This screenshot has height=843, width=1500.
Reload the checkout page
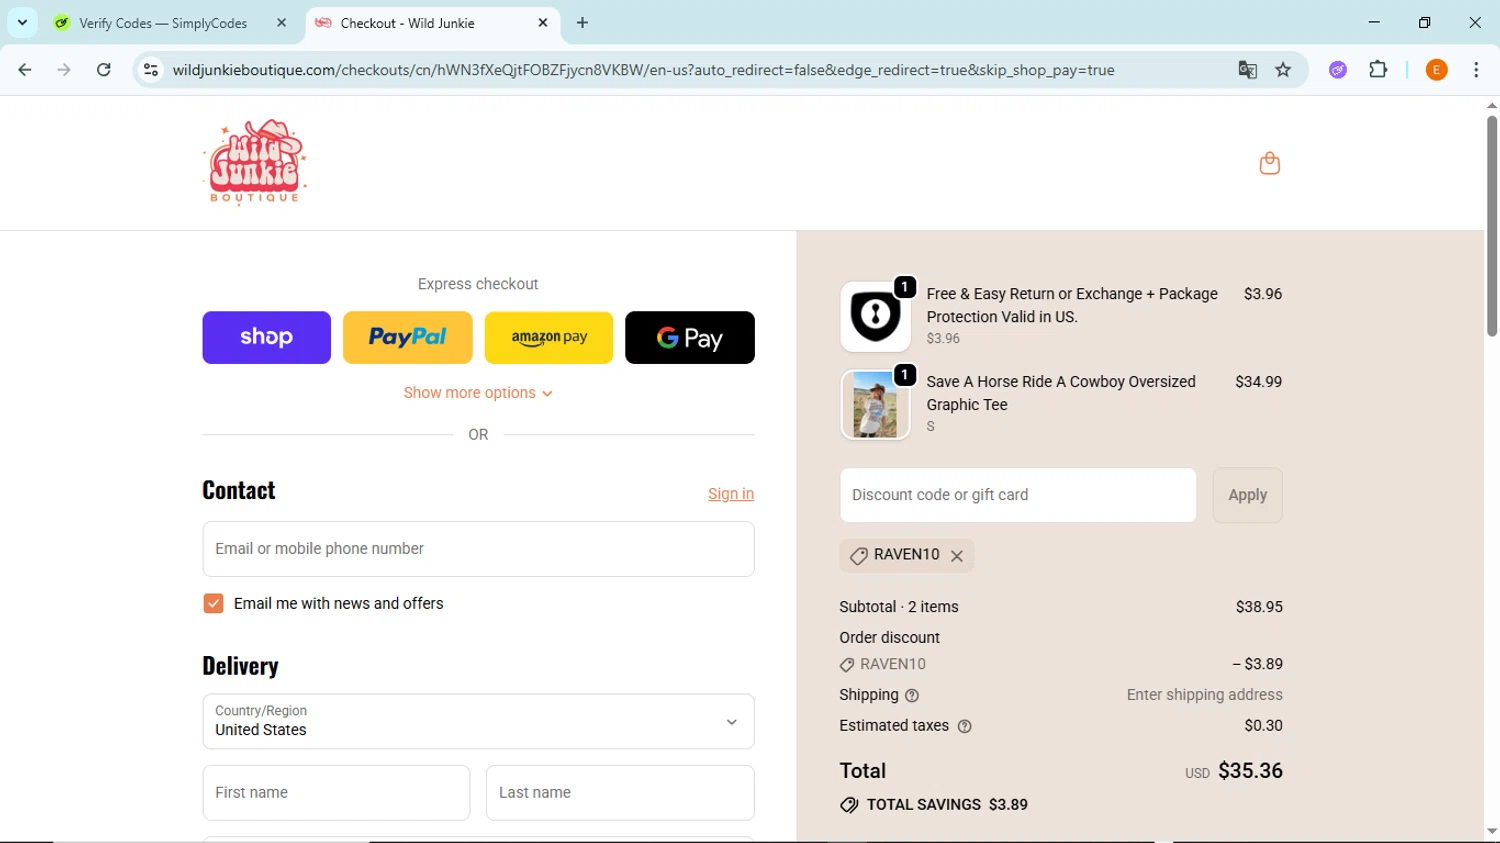[104, 70]
